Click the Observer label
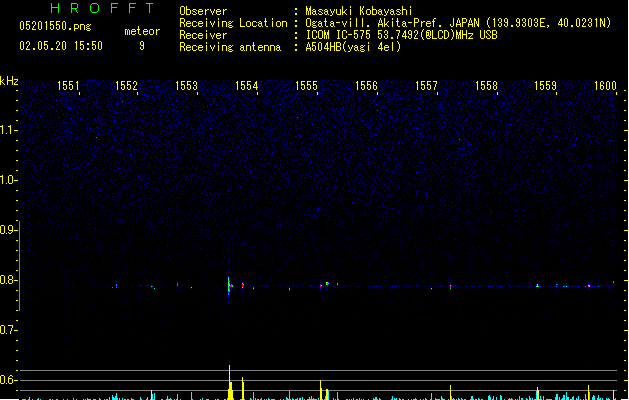 (203, 11)
